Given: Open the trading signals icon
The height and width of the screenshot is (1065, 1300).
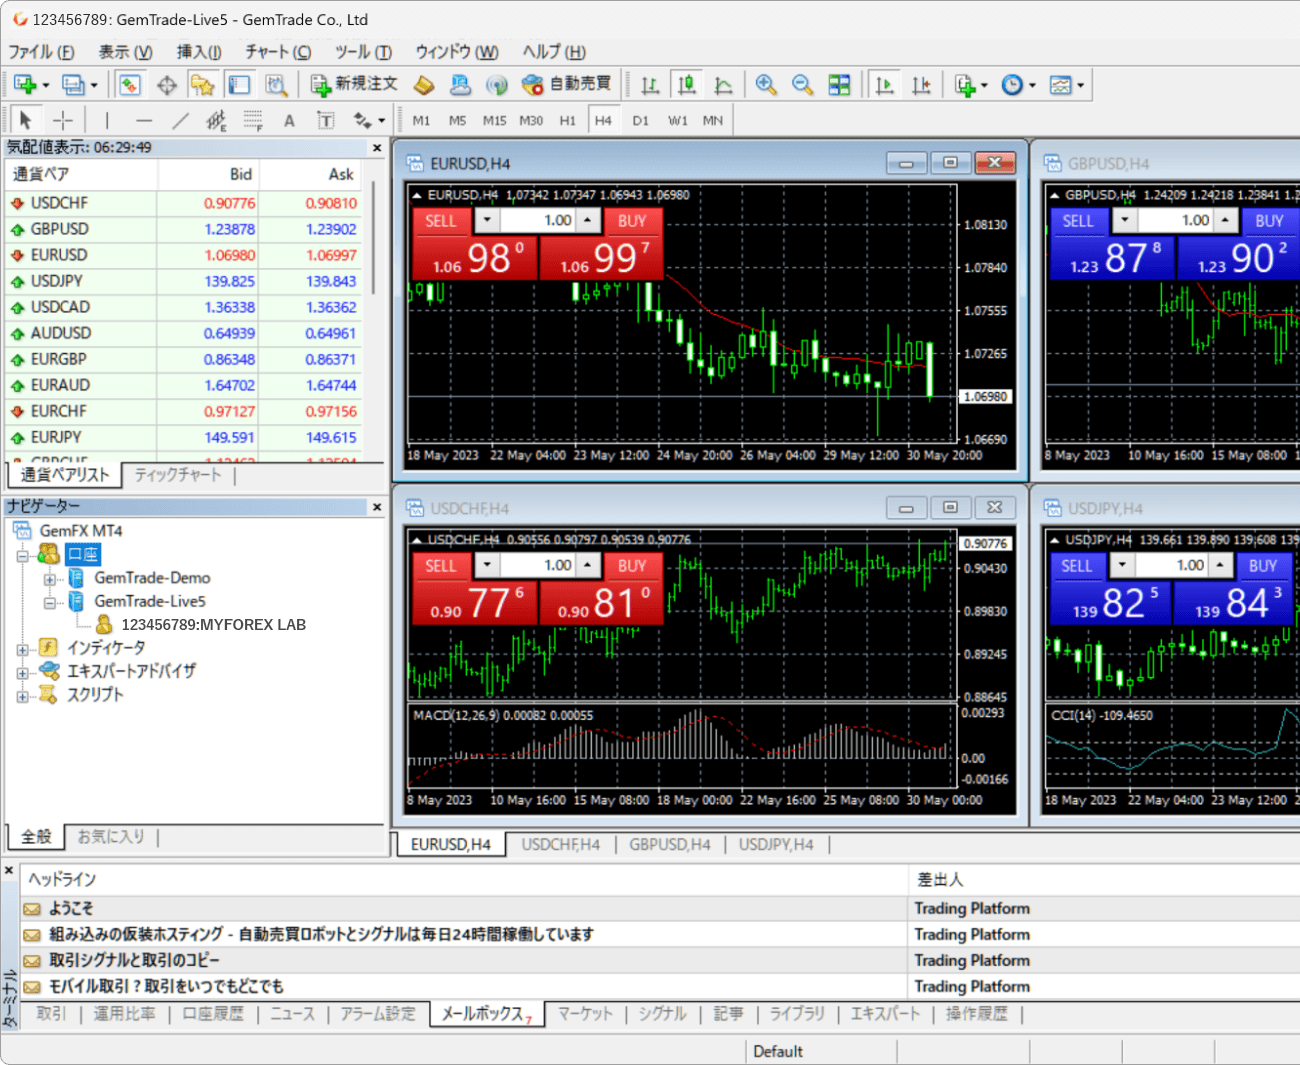Looking at the screenshot, I should pos(496,85).
